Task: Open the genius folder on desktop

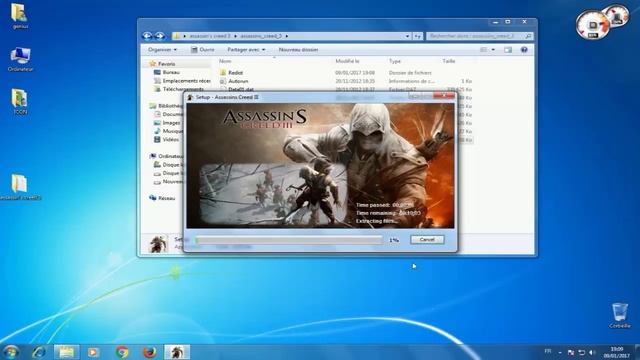Action: 20,16
